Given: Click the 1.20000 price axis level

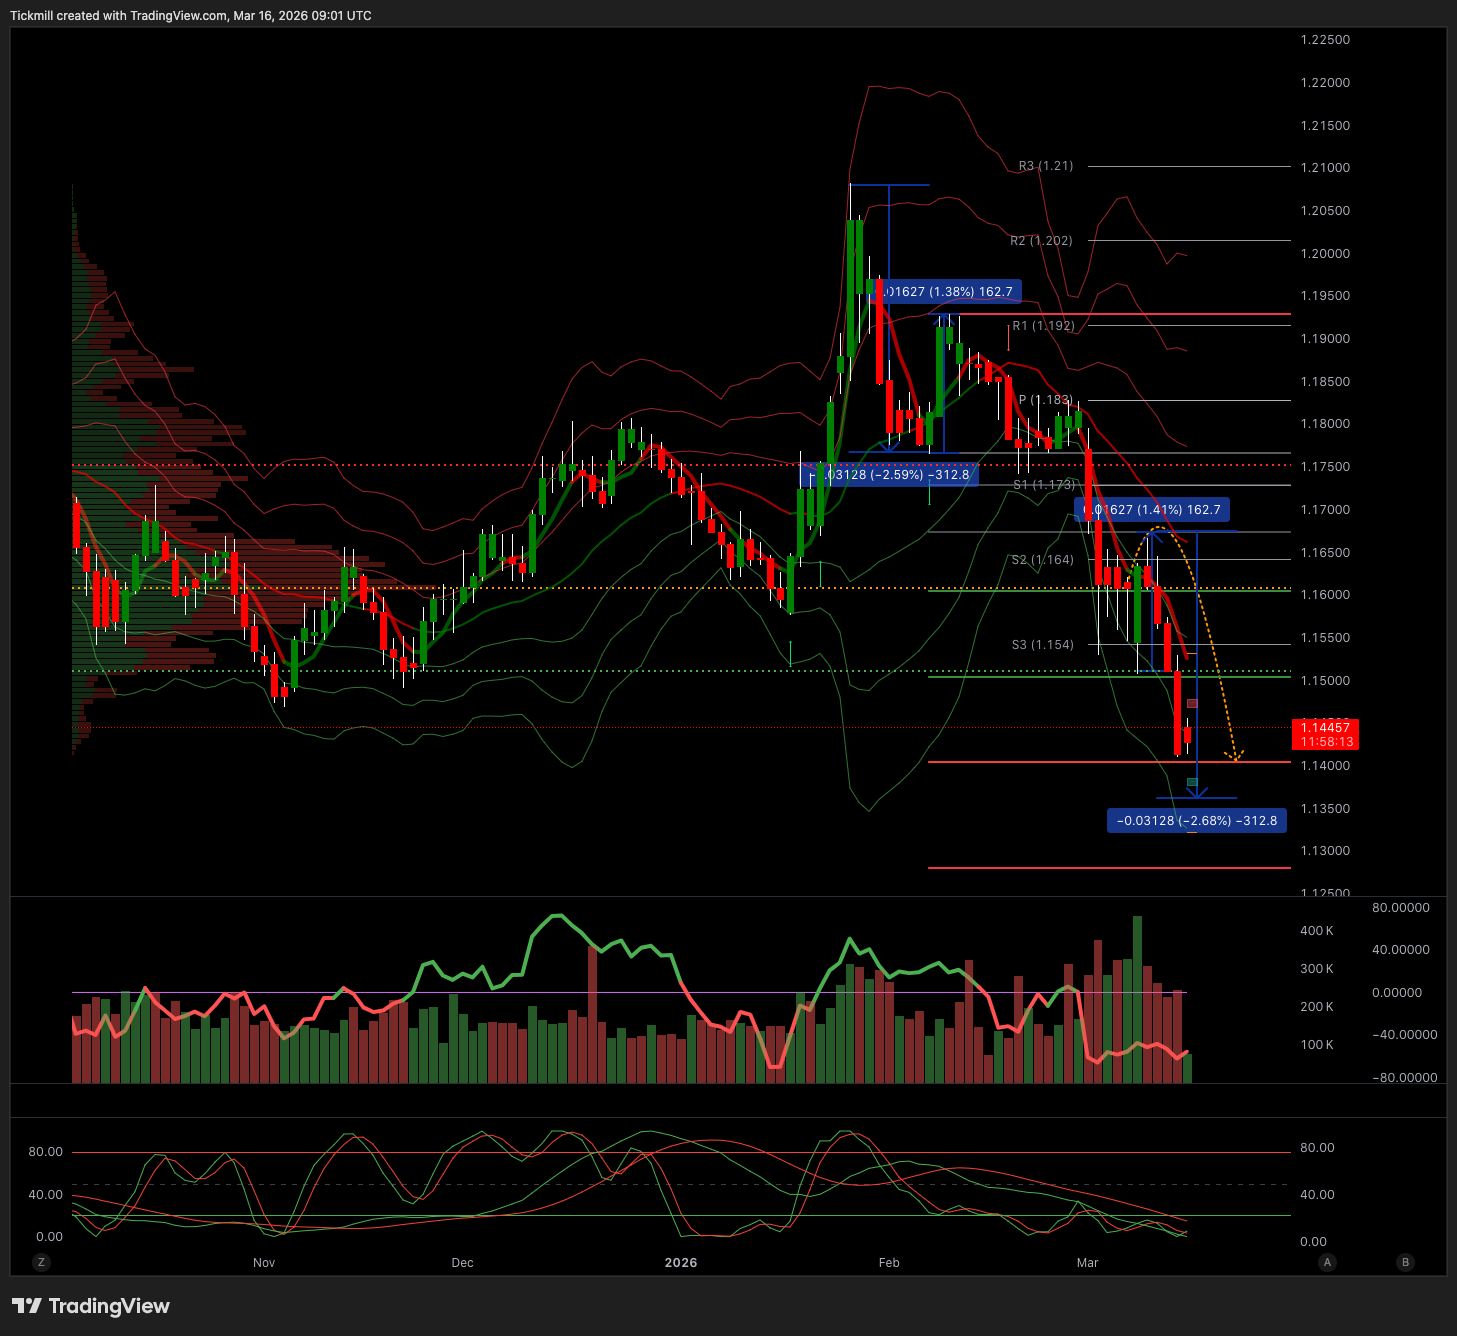Looking at the screenshot, I should 1325,254.
